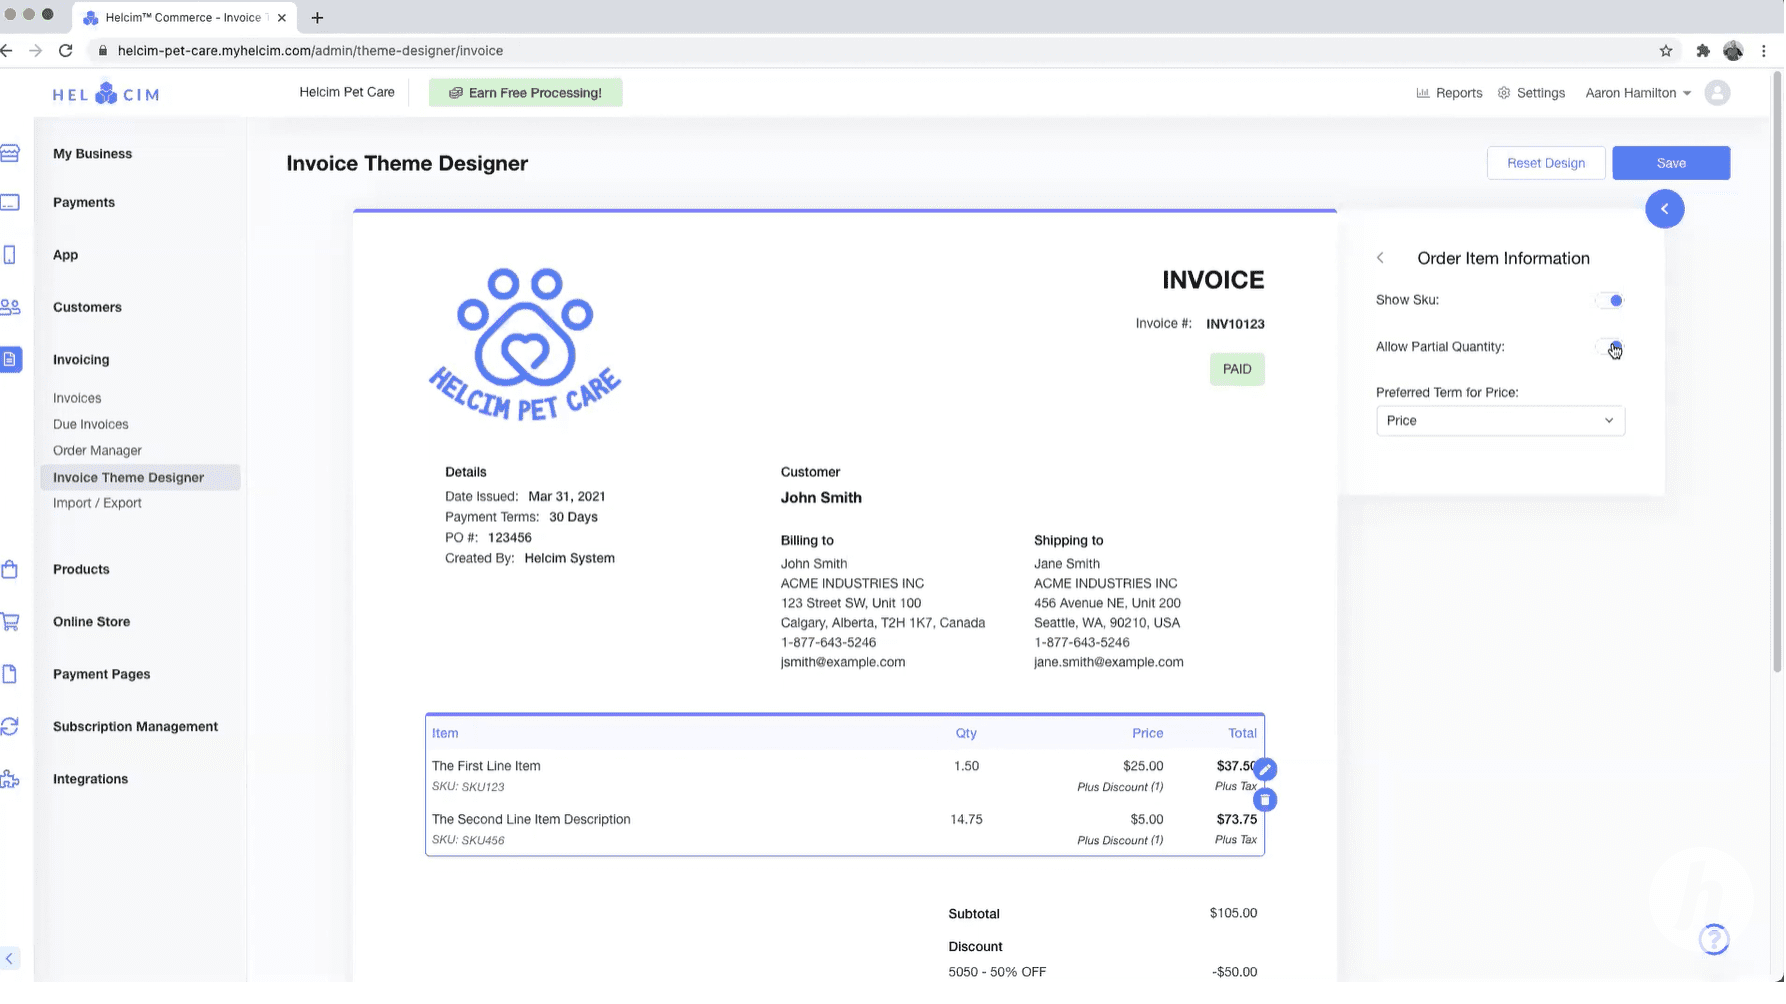The width and height of the screenshot is (1786, 1004).
Task: Click the Subscription Management refresh icon
Action: [11, 727]
